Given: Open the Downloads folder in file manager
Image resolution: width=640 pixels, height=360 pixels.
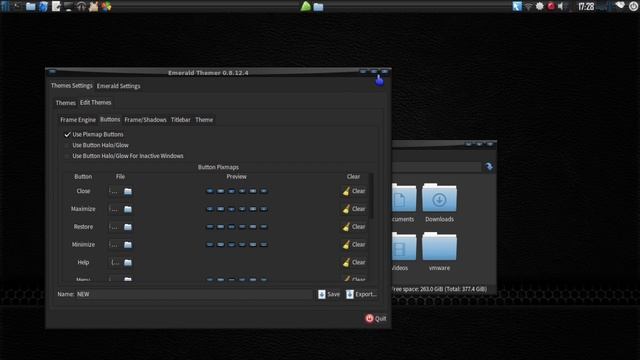Looking at the screenshot, I should tap(439, 202).
